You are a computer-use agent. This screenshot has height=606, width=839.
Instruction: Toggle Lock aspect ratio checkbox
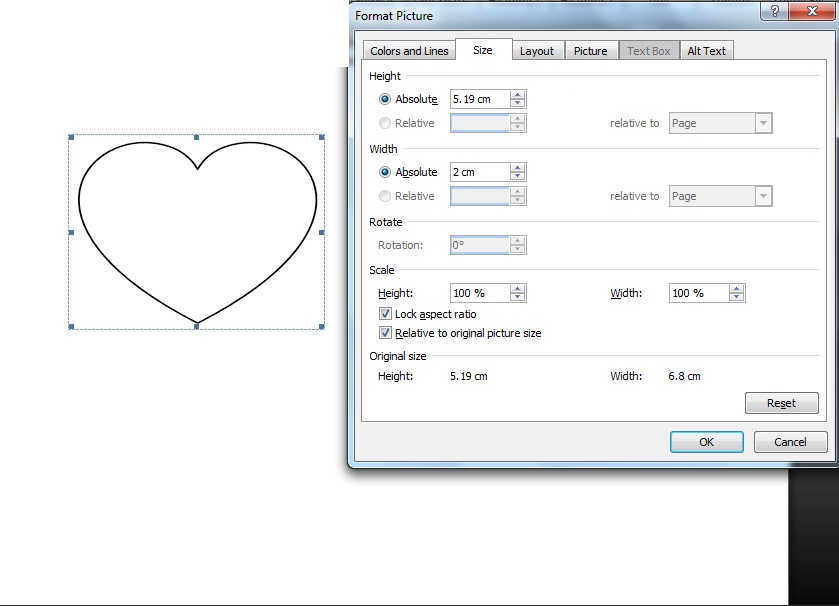coord(385,313)
